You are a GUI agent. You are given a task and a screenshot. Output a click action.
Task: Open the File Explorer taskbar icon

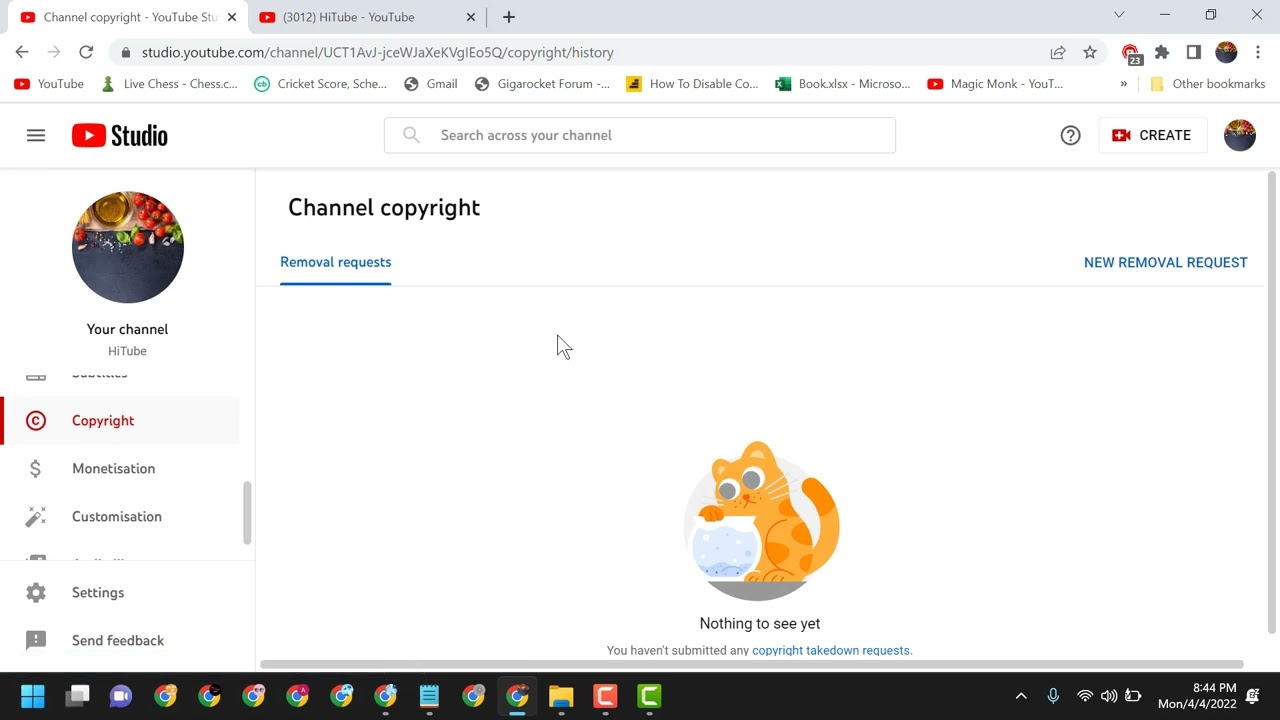click(561, 696)
